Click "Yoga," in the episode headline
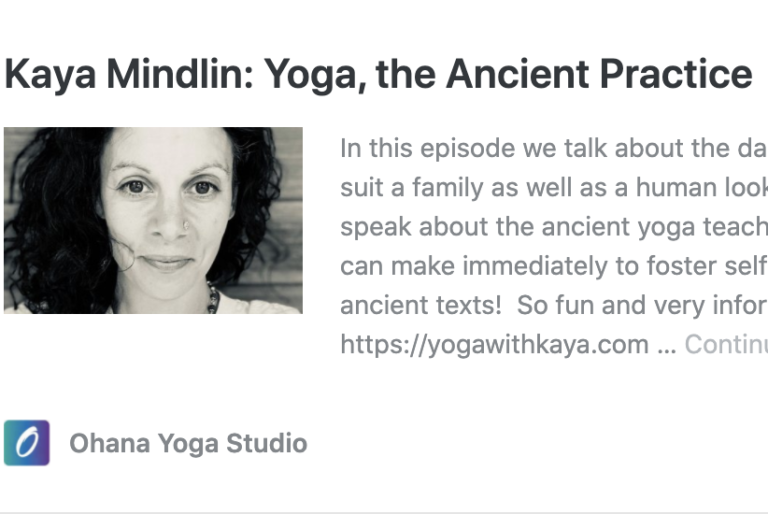 click(x=315, y=75)
